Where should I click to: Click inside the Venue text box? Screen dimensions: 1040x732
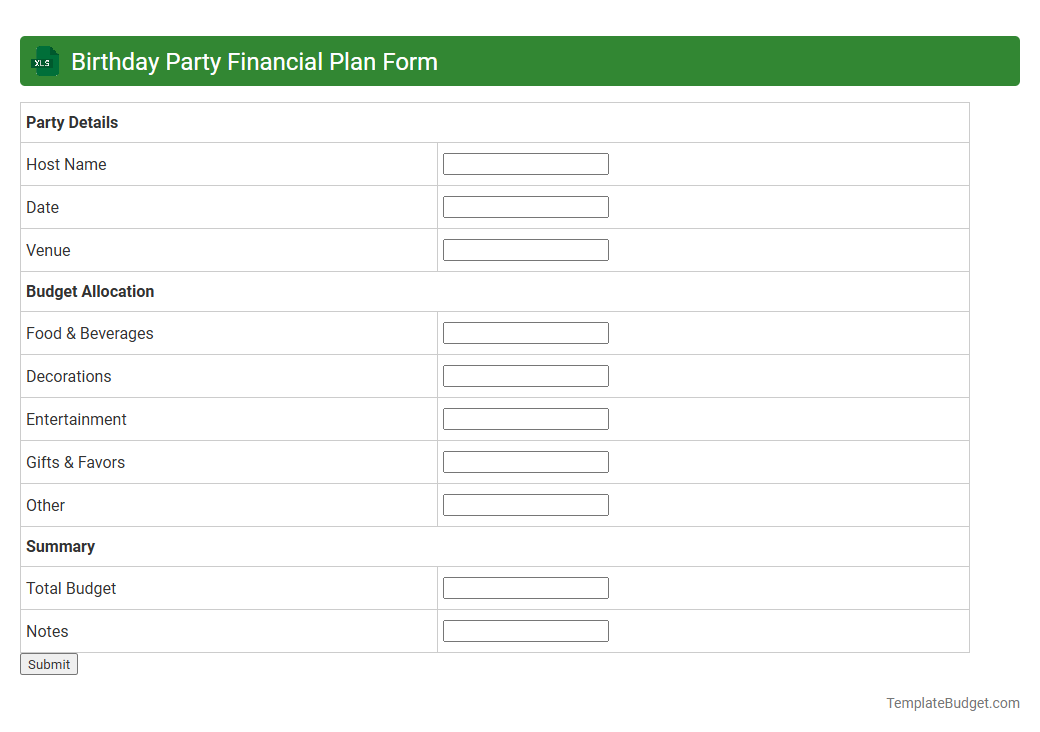tap(525, 249)
